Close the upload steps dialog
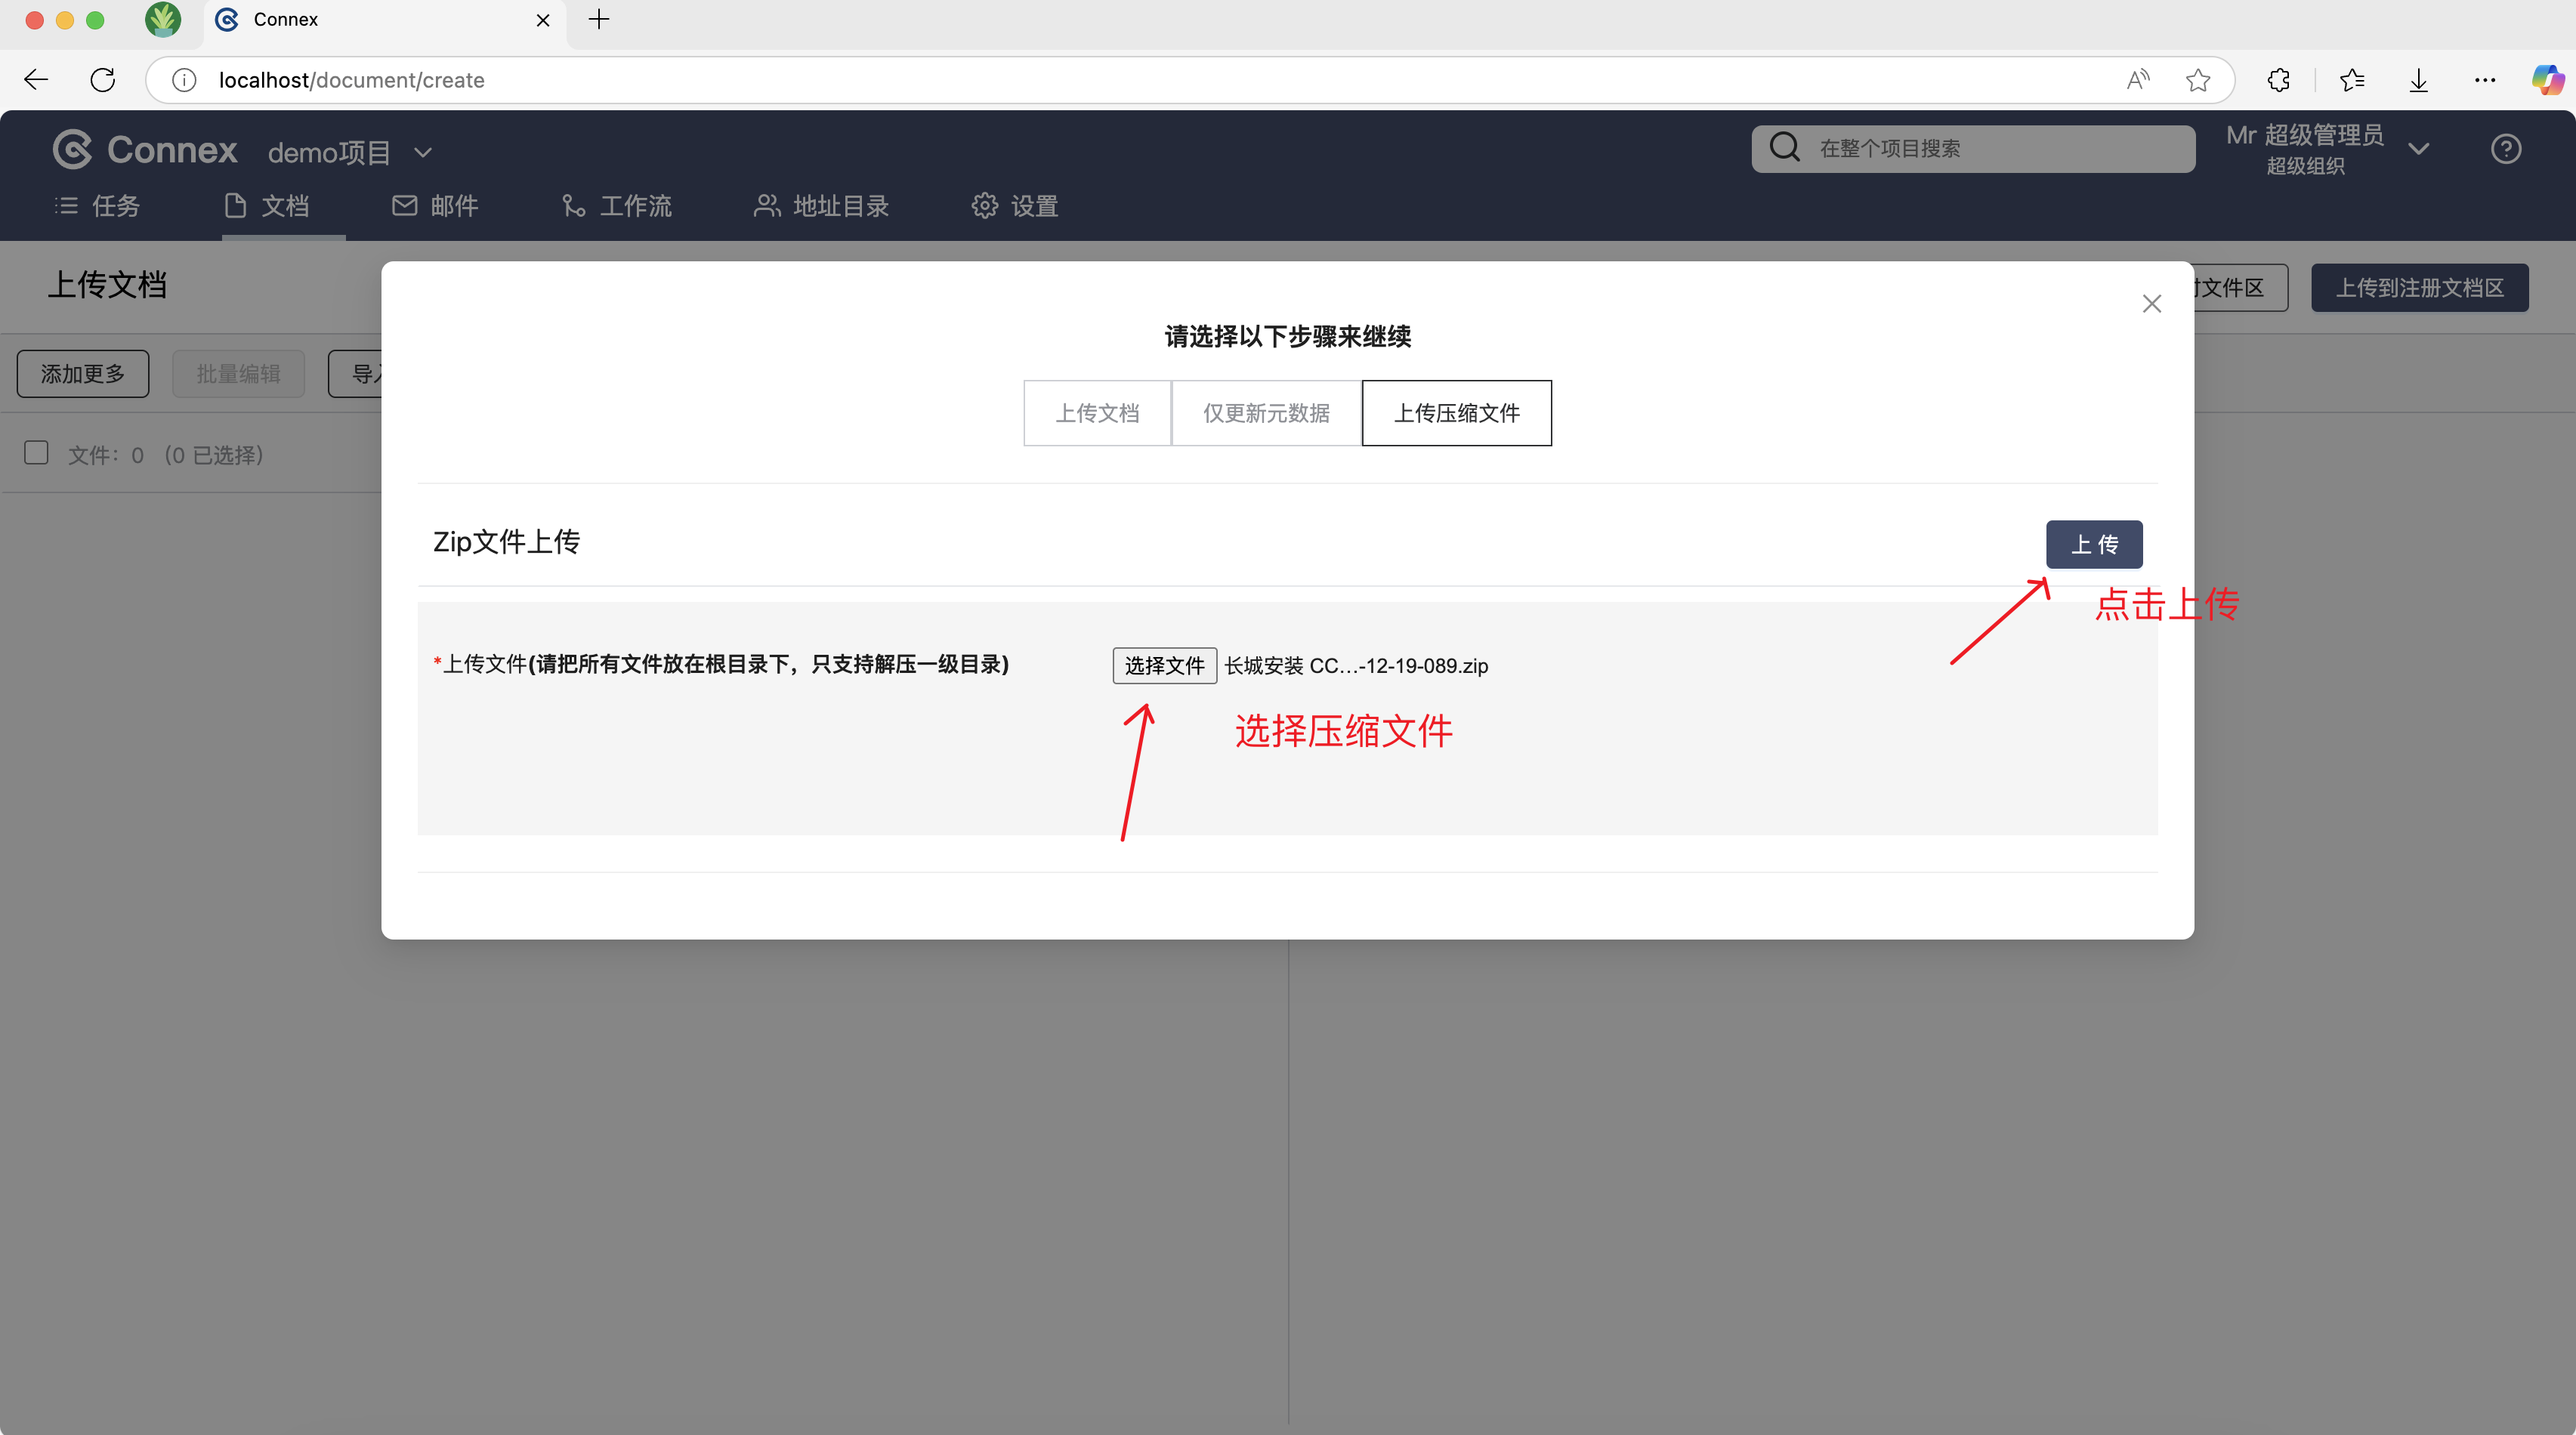 pyautogui.click(x=2151, y=304)
